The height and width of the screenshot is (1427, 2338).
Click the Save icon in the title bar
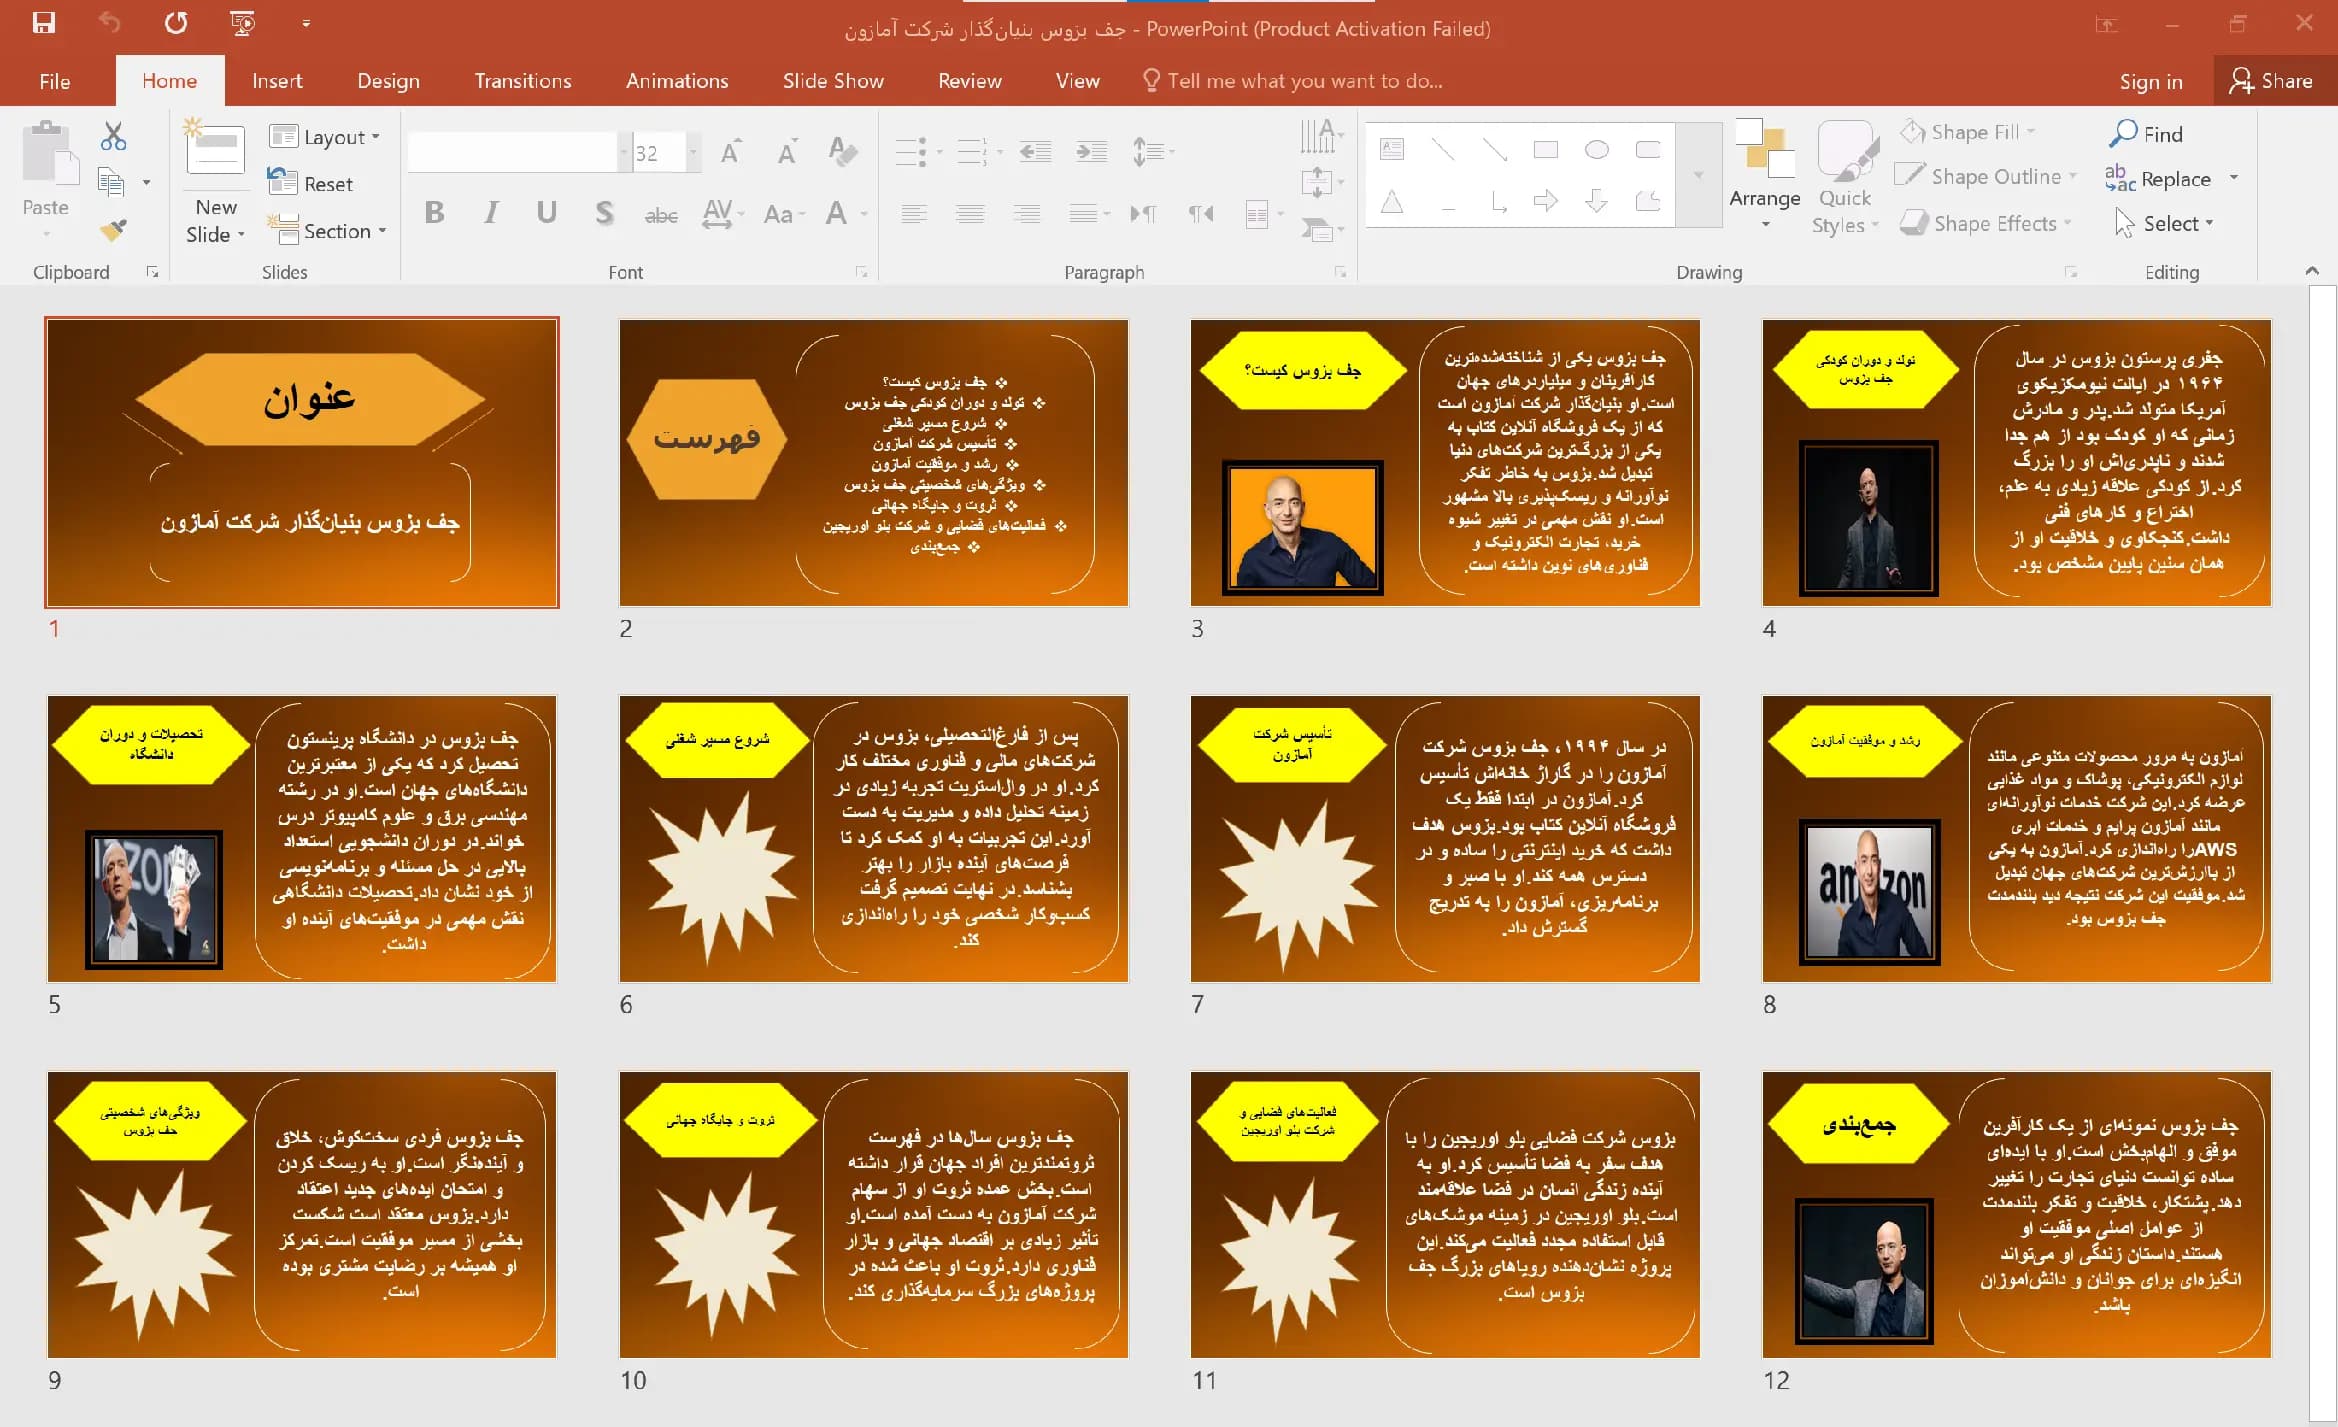[x=44, y=22]
